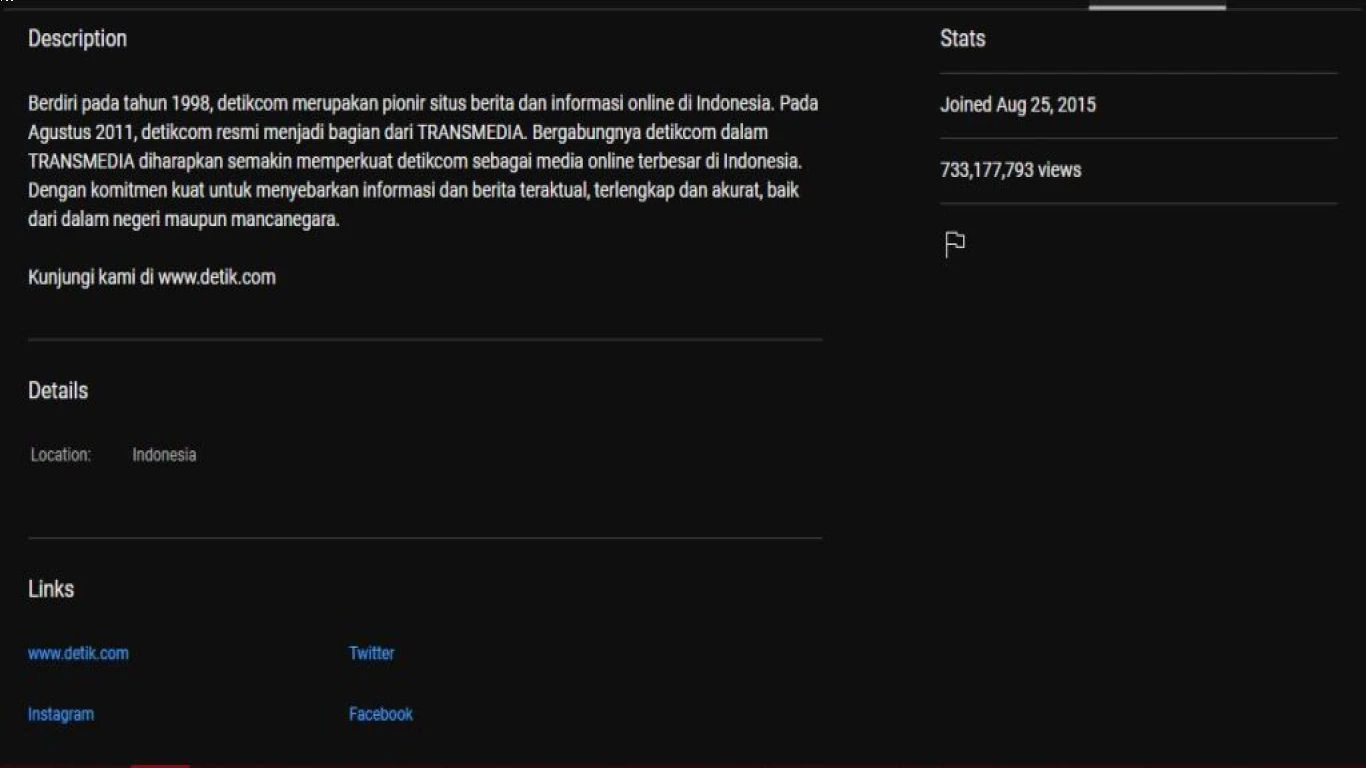Screen dimensions: 1366x768
Task: Click description line starting 'Agustus 2011'
Action: (x=398, y=132)
